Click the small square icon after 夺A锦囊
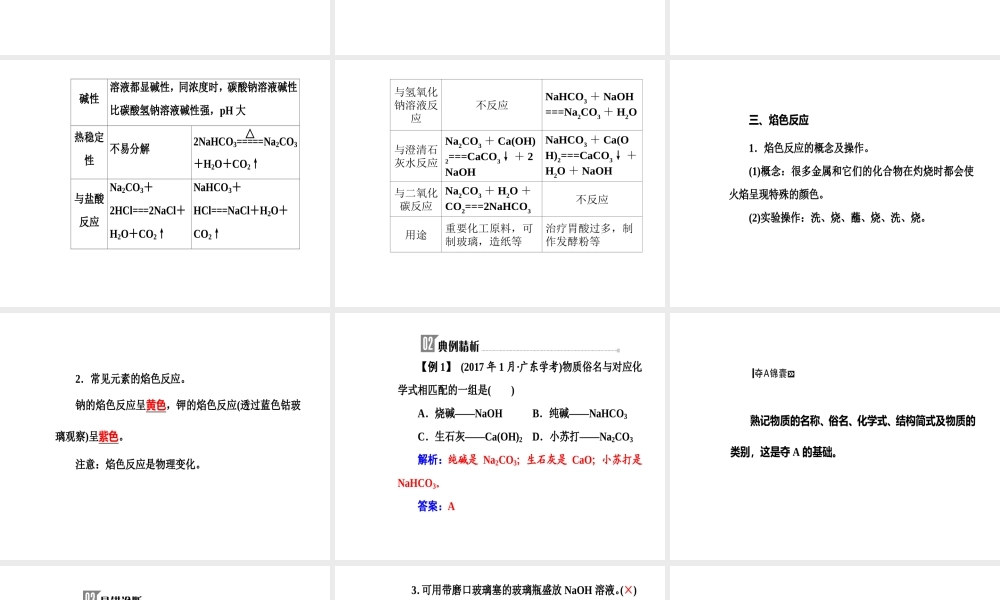The width and height of the screenshot is (1000, 600). pyautogui.click(x=792, y=373)
